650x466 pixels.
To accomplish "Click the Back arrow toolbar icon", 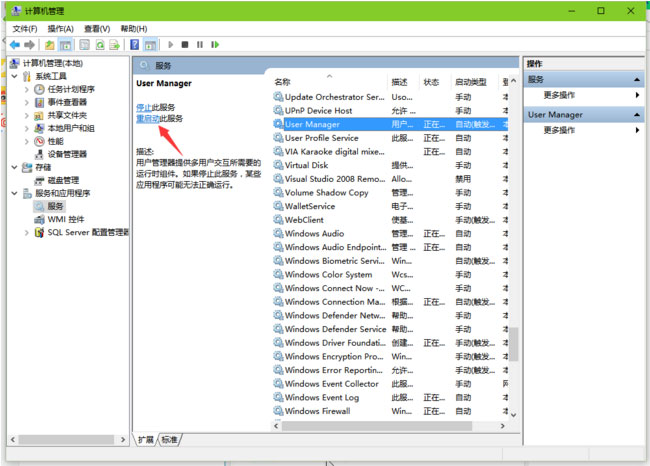I will 15,45.
